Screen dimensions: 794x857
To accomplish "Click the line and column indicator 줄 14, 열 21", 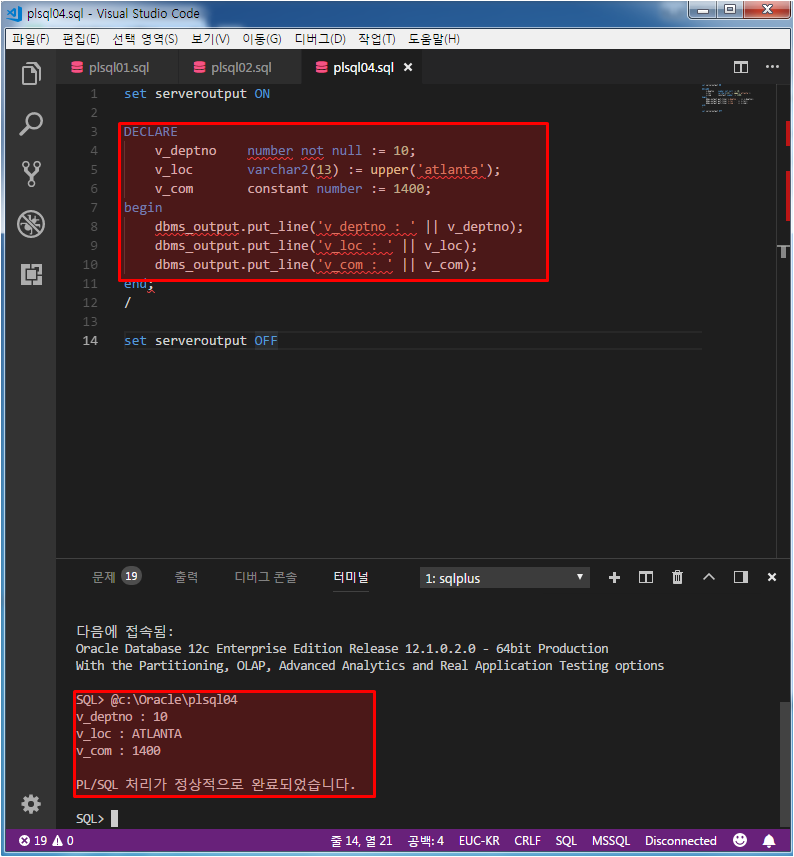I will [361, 841].
